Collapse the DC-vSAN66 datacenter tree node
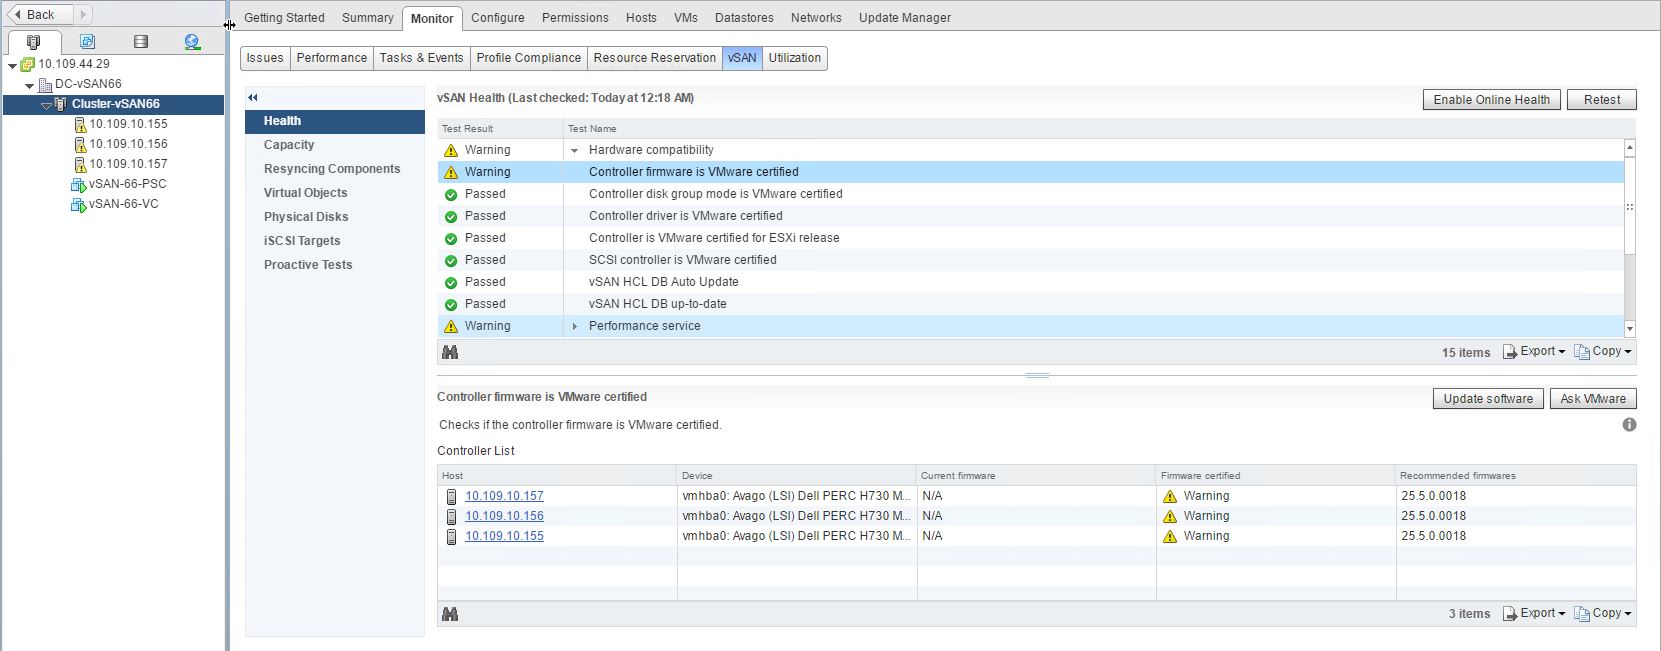This screenshot has height=651, width=1661. point(30,85)
